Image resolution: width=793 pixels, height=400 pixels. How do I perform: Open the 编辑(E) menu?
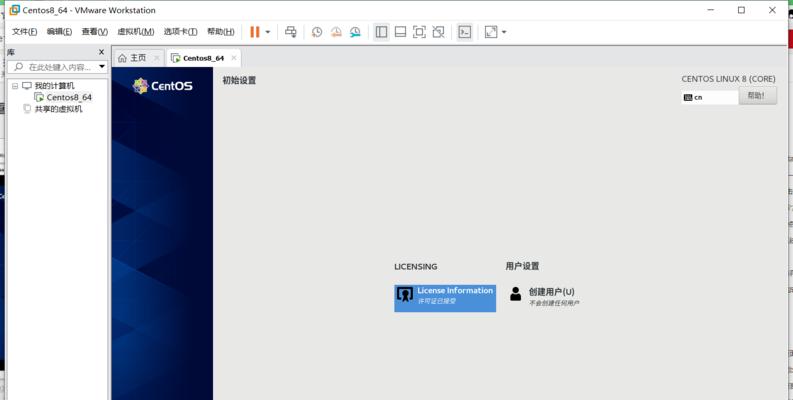[59, 32]
